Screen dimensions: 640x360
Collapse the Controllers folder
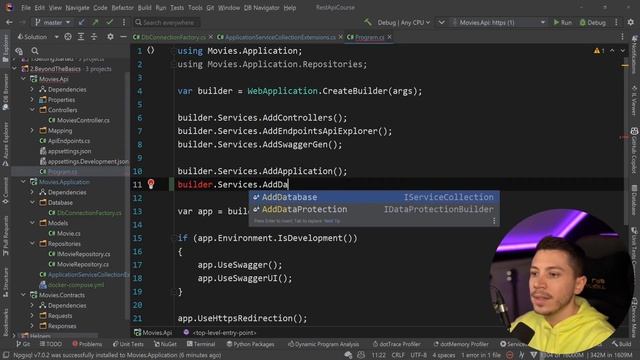click(32, 110)
